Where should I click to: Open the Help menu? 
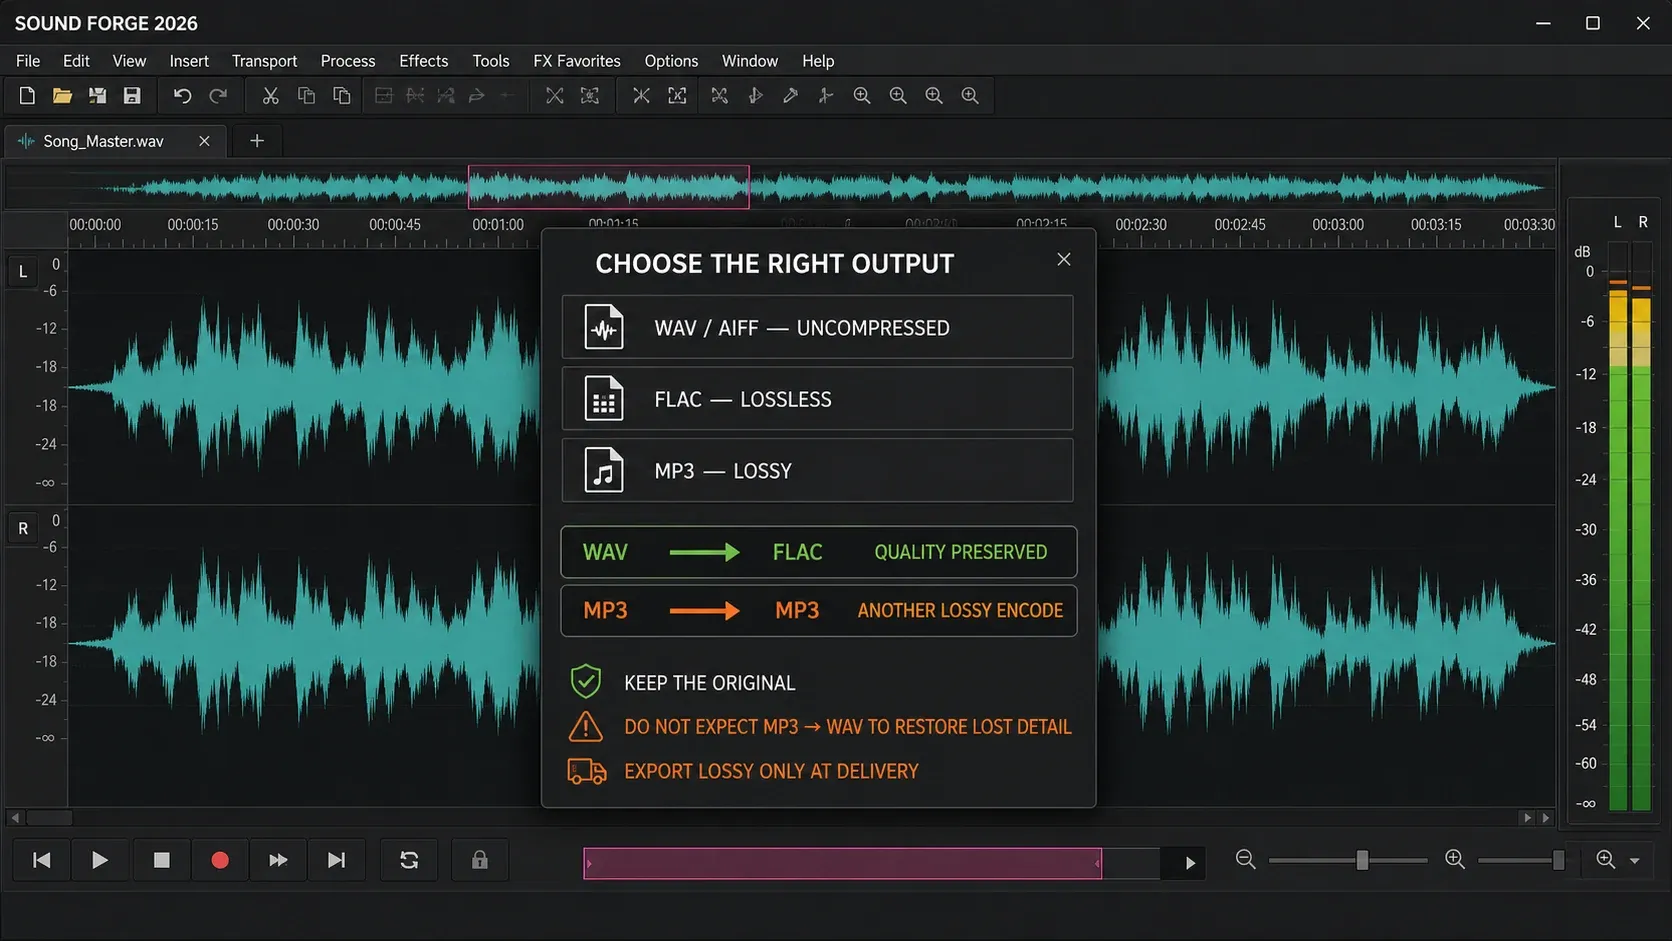click(818, 61)
